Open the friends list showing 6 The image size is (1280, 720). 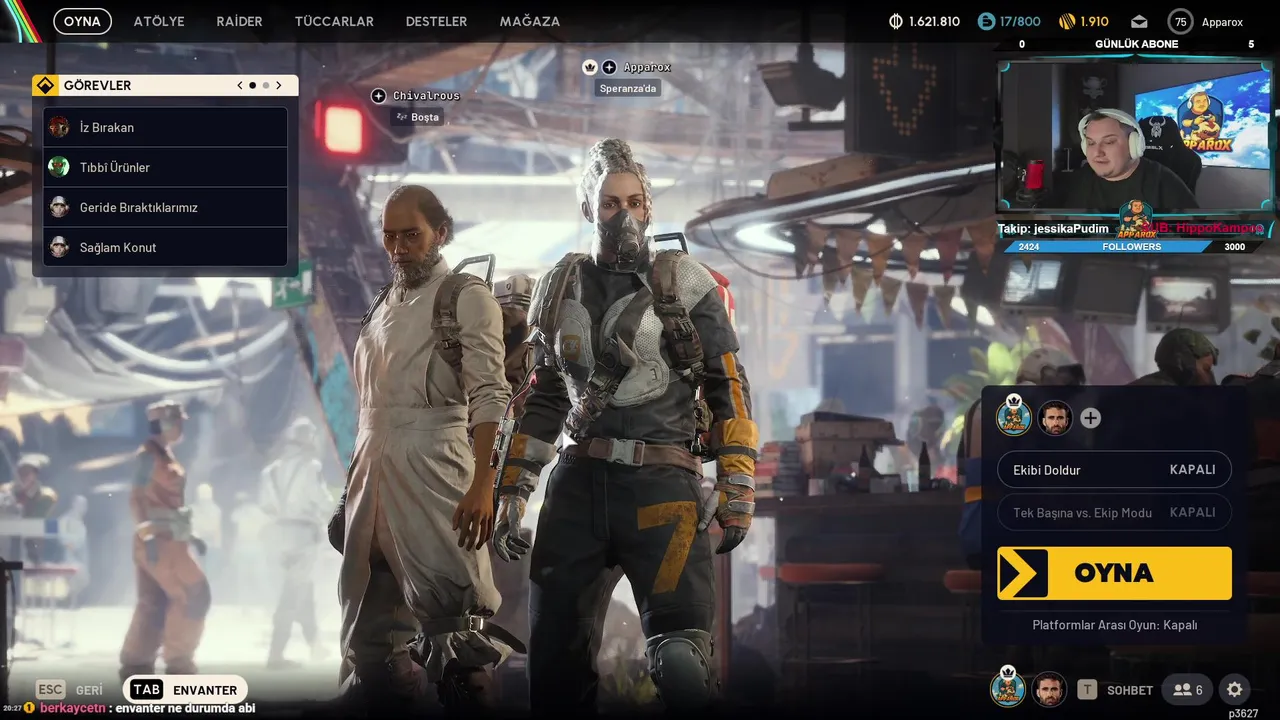[1188, 689]
